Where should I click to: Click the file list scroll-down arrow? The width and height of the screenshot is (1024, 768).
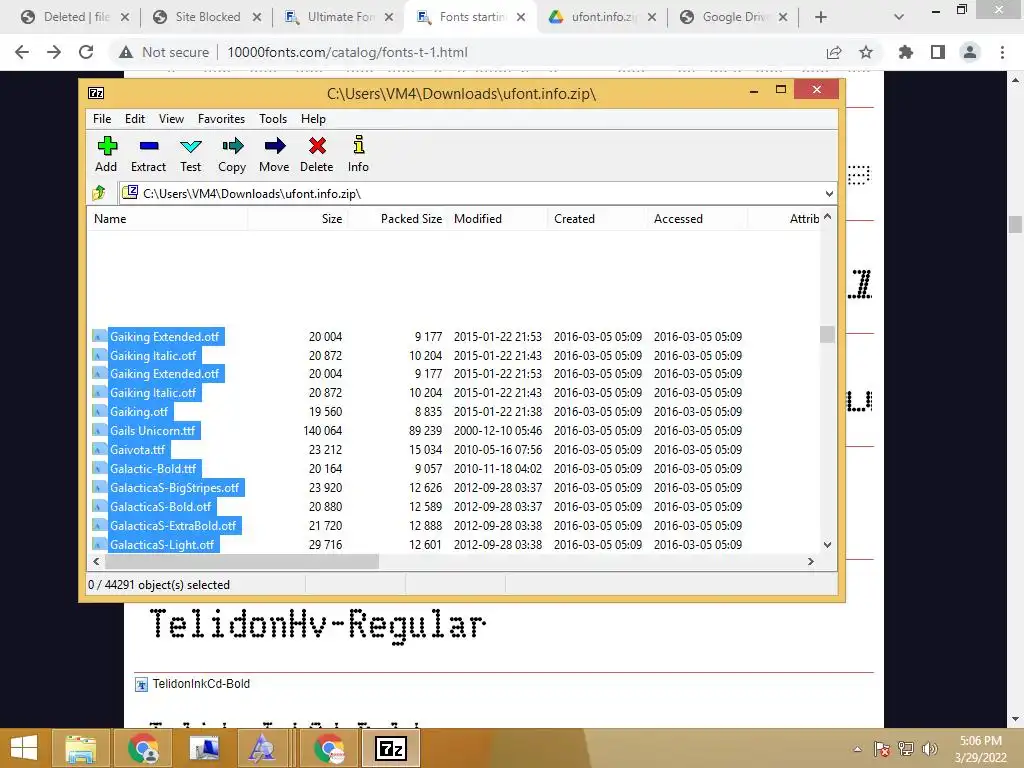click(x=827, y=545)
